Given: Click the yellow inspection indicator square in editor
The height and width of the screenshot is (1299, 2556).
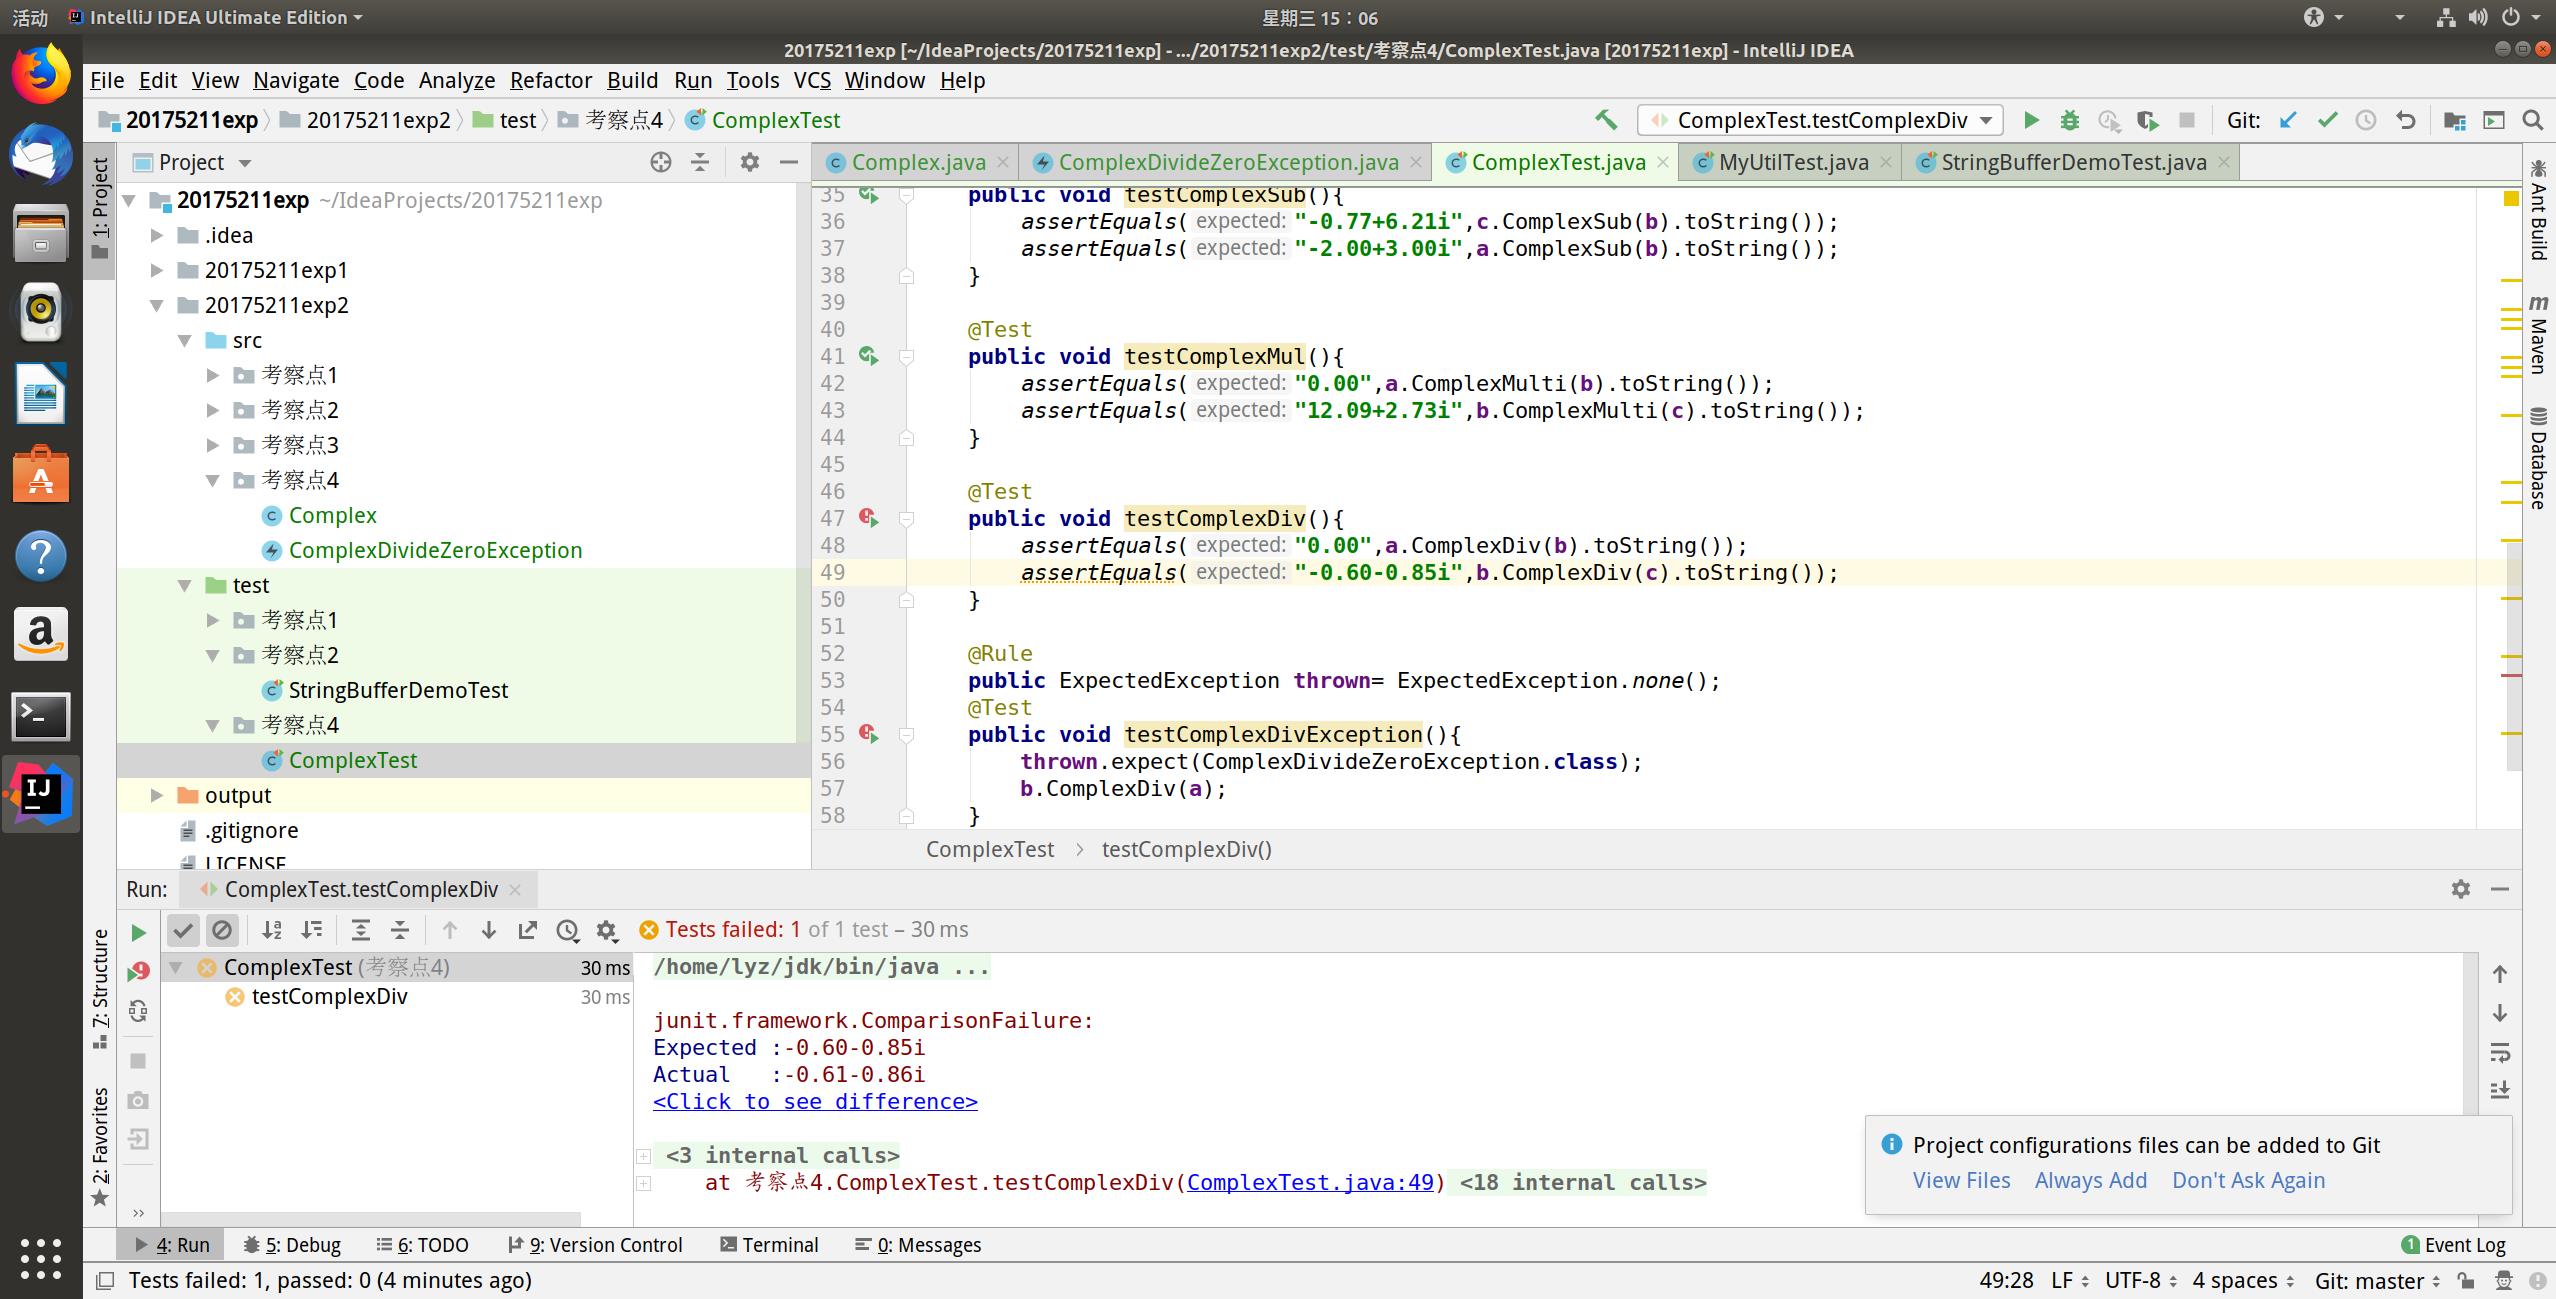Looking at the screenshot, I should (x=2510, y=199).
